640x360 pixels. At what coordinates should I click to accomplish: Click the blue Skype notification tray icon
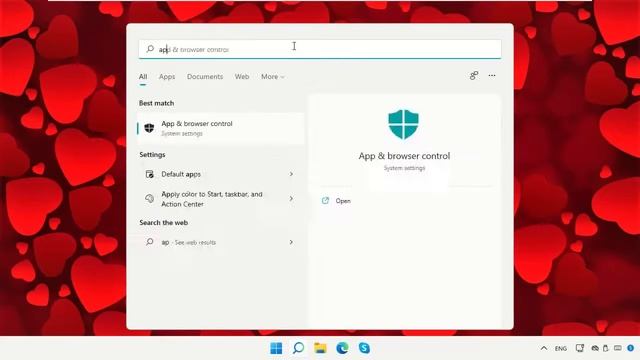click(631, 348)
